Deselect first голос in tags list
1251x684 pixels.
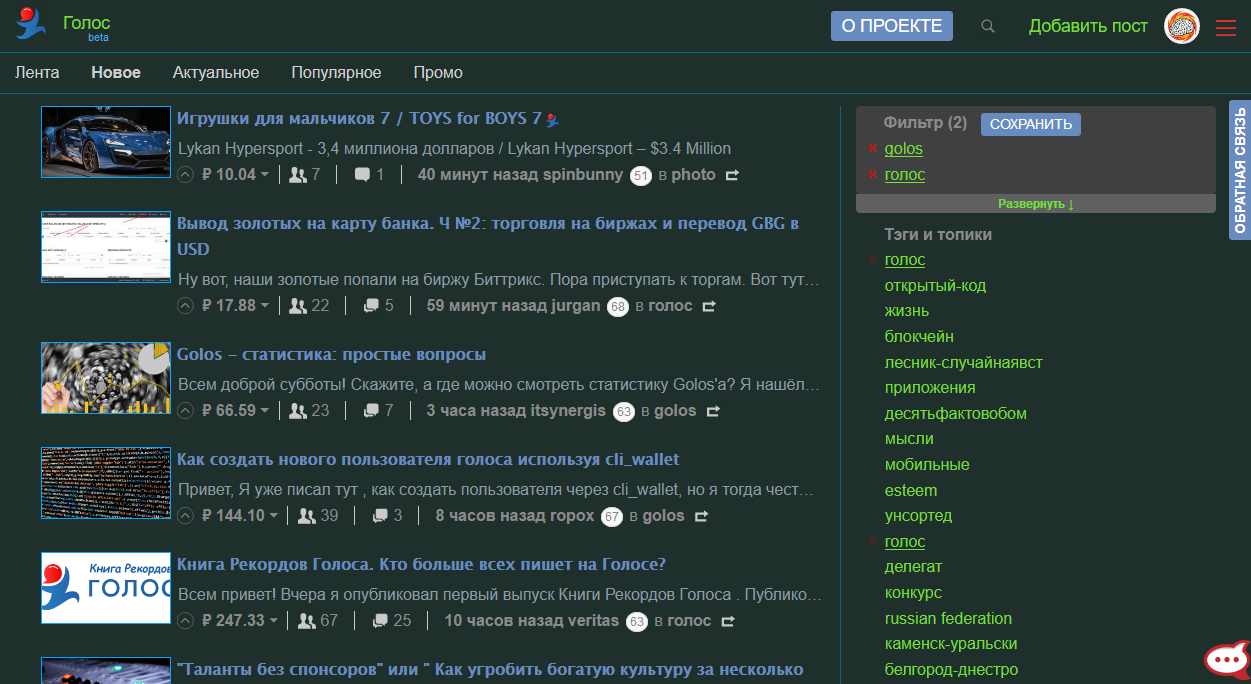click(x=873, y=260)
